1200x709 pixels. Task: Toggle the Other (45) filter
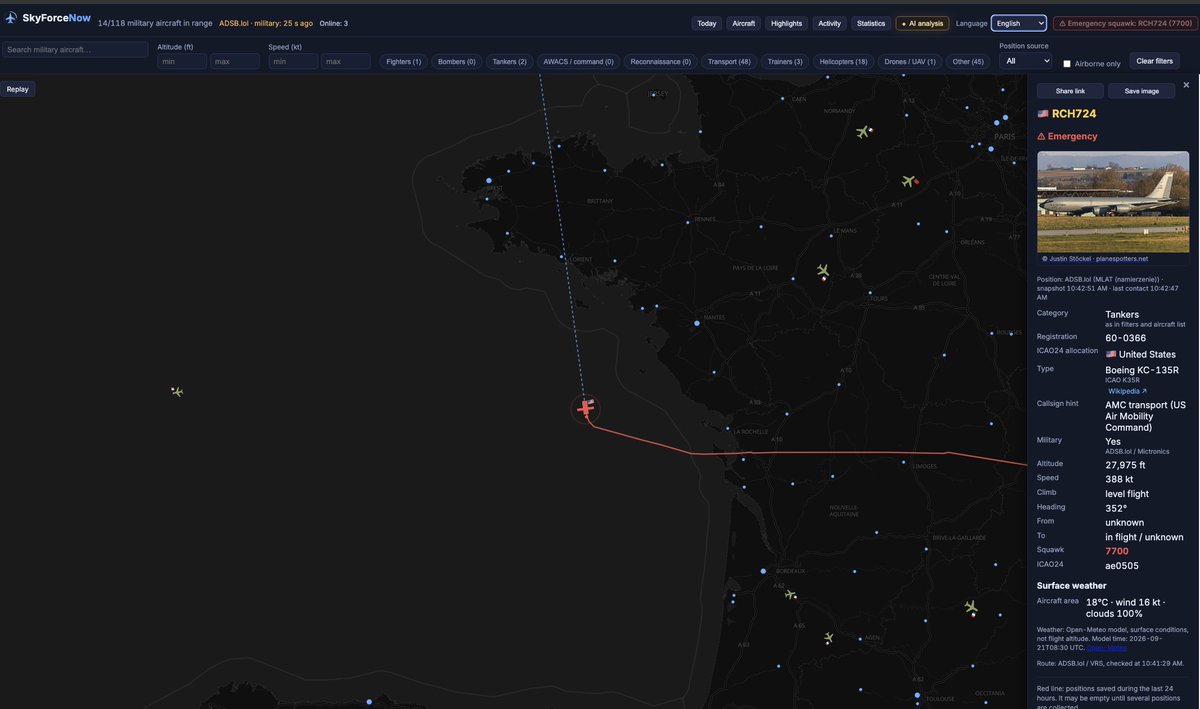(968, 62)
